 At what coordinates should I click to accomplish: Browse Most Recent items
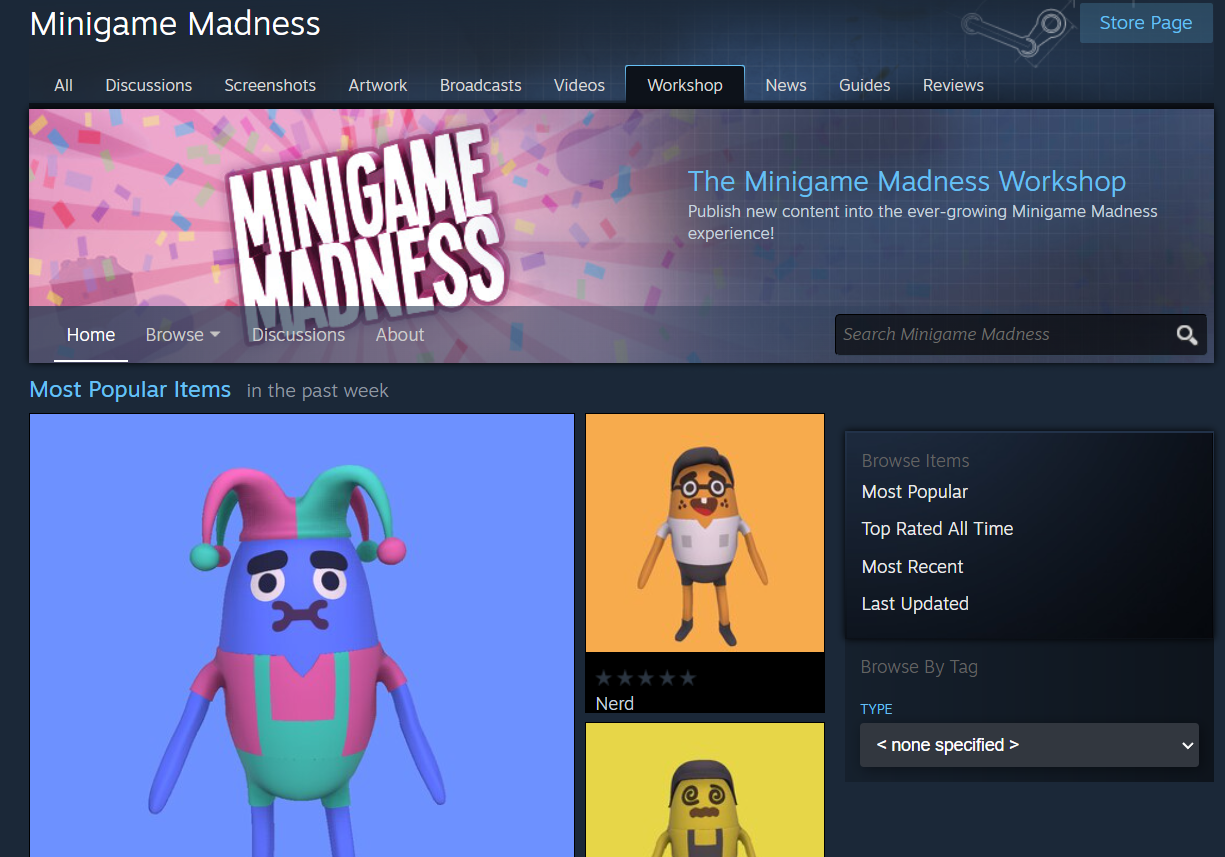tap(913, 567)
